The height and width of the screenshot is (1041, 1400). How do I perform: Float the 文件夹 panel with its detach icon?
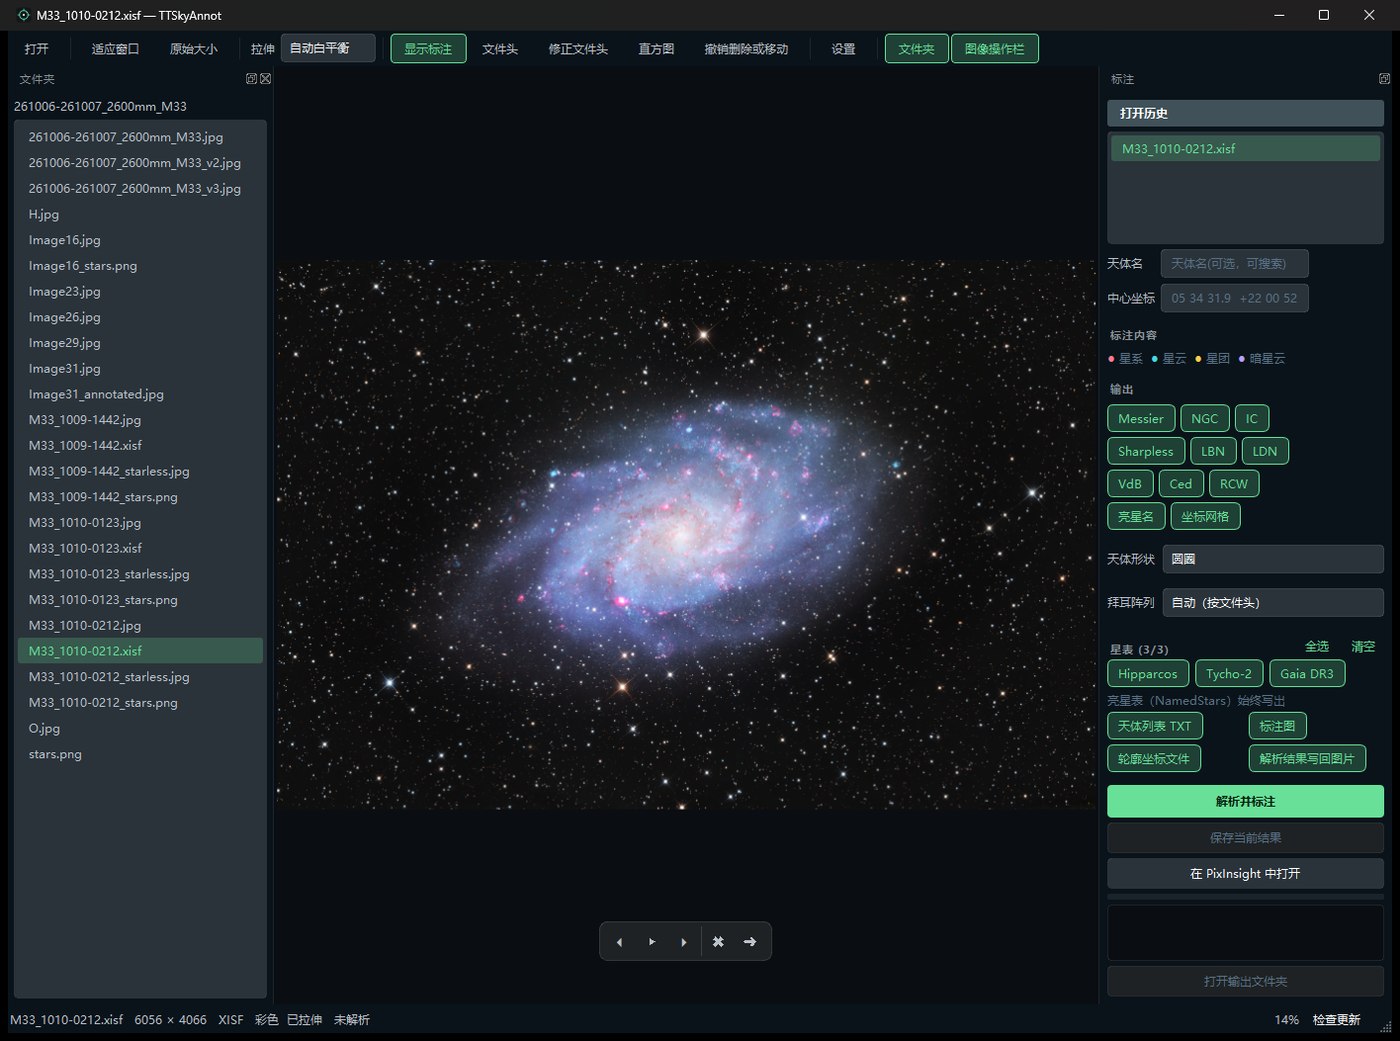tap(252, 79)
